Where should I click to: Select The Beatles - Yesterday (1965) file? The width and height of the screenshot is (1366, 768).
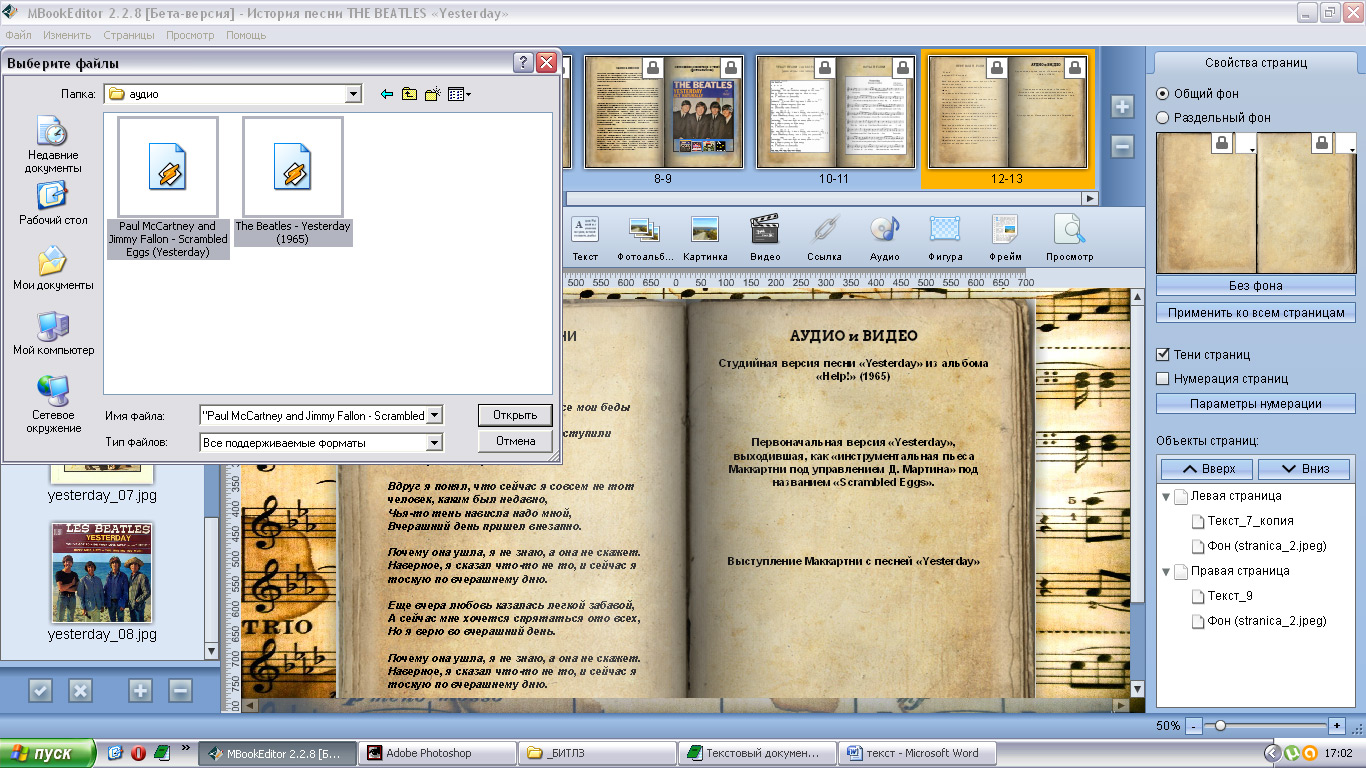click(x=293, y=181)
